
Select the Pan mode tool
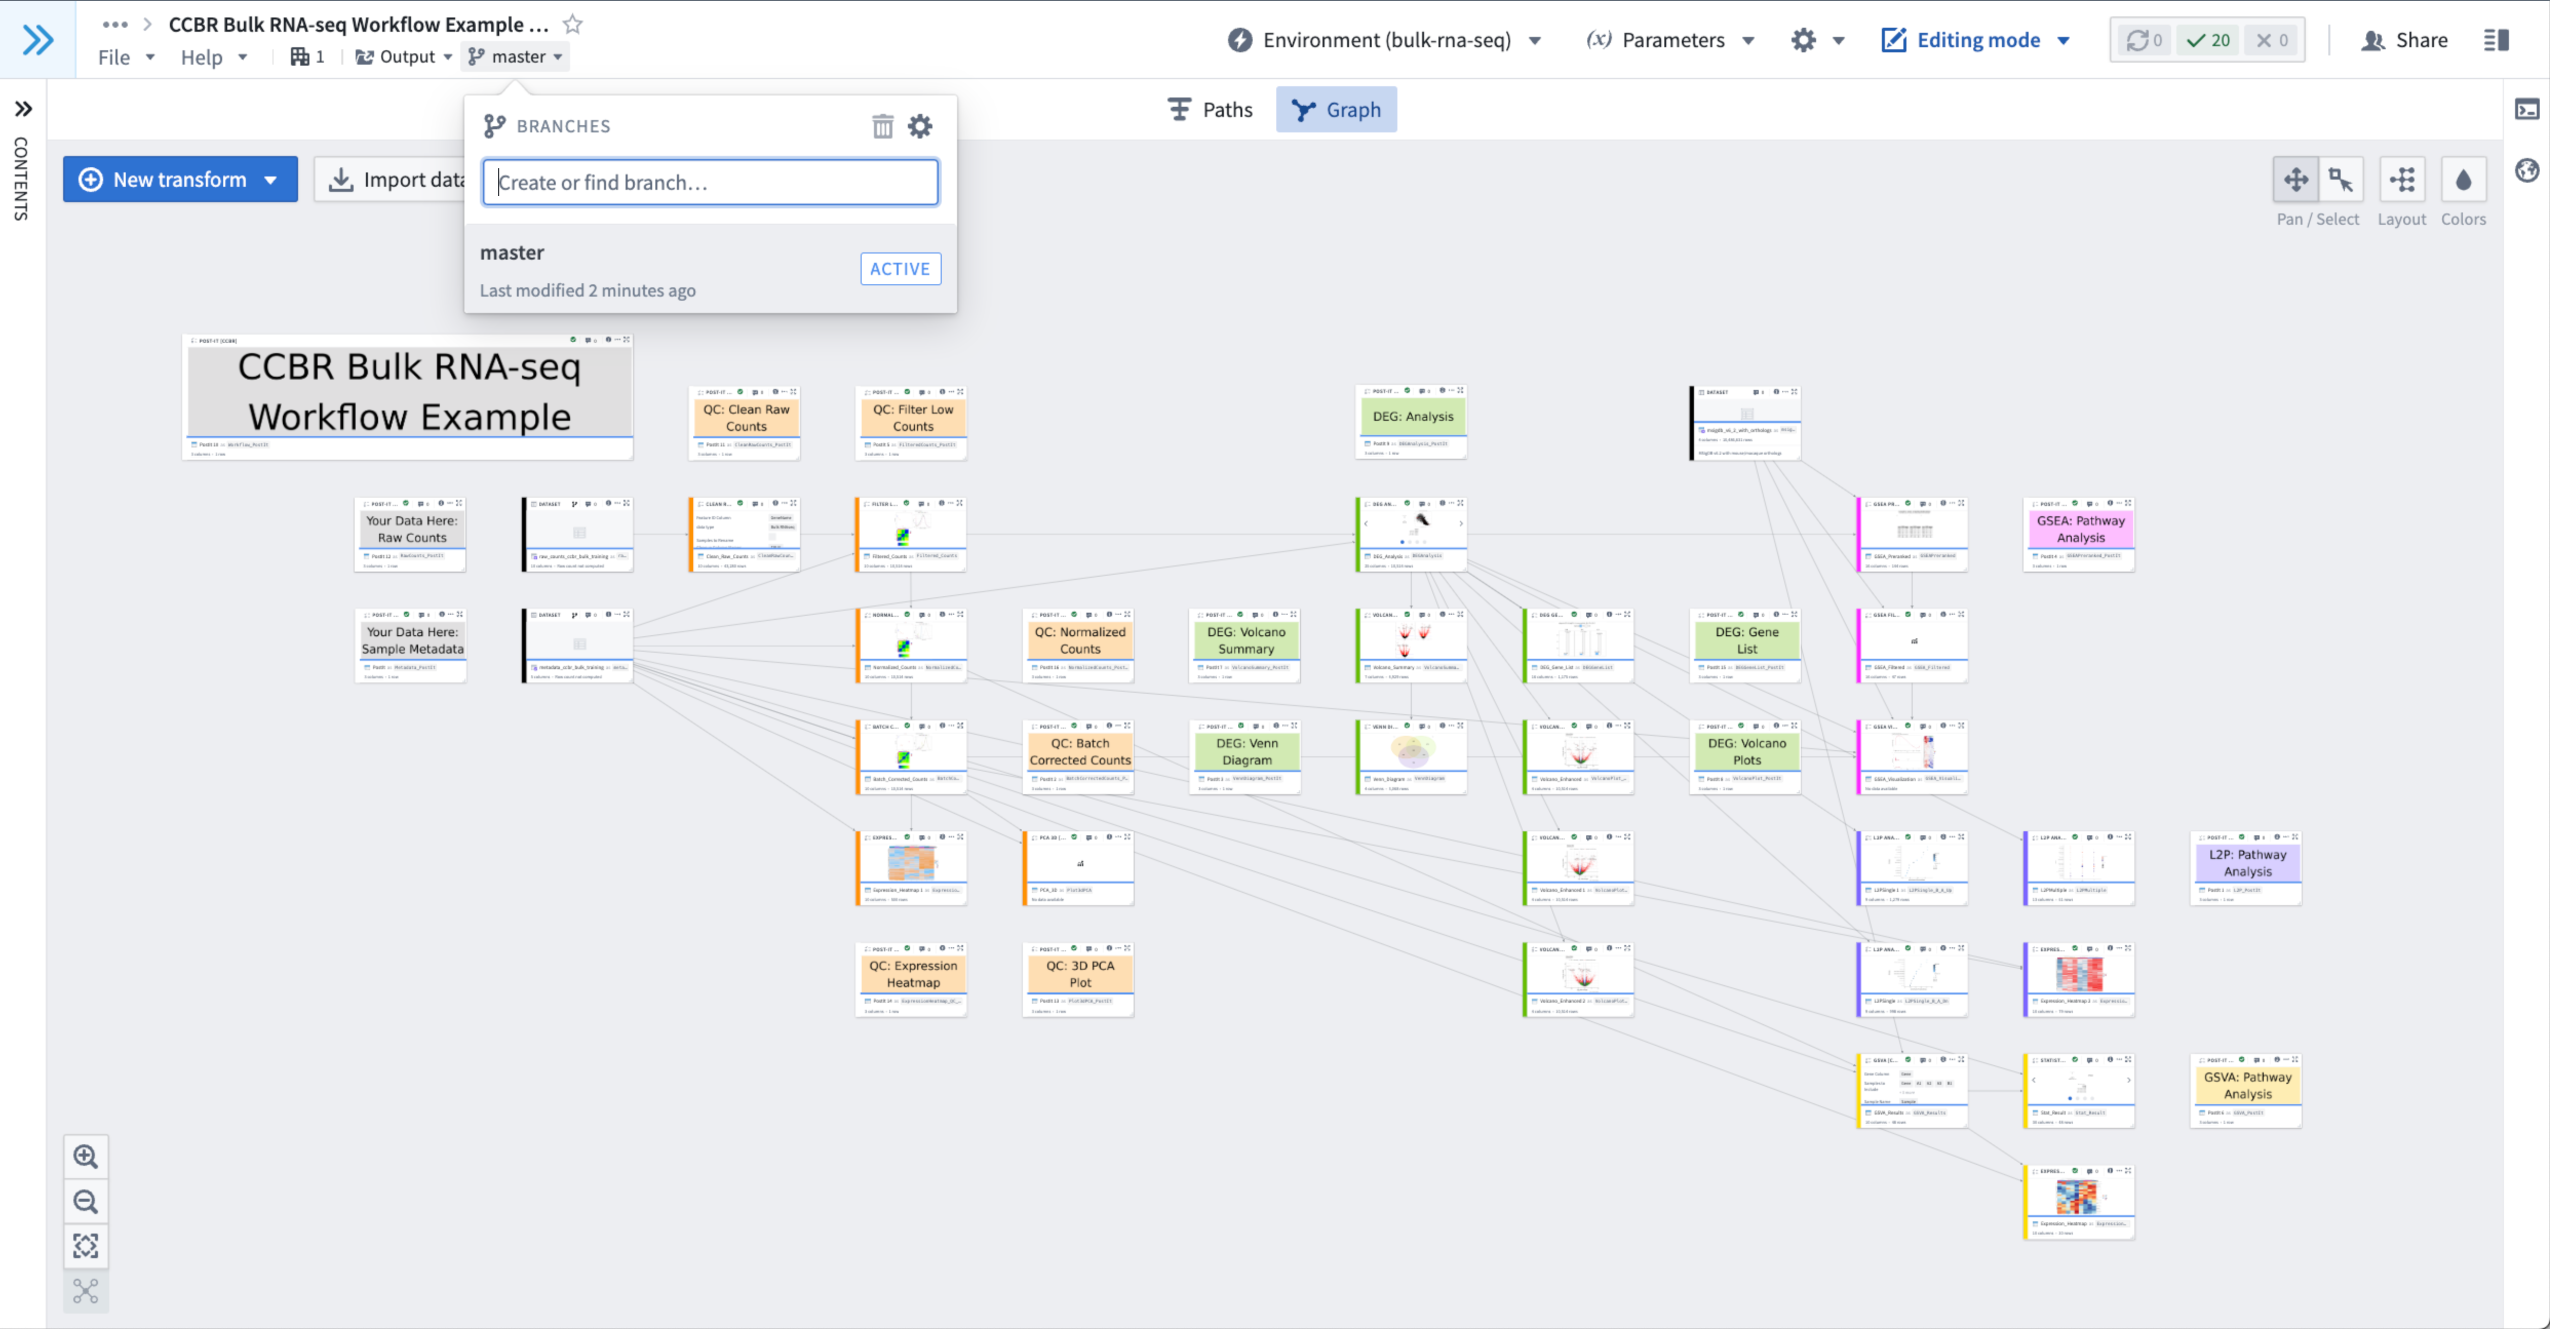pyautogui.click(x=2296, y=180)
